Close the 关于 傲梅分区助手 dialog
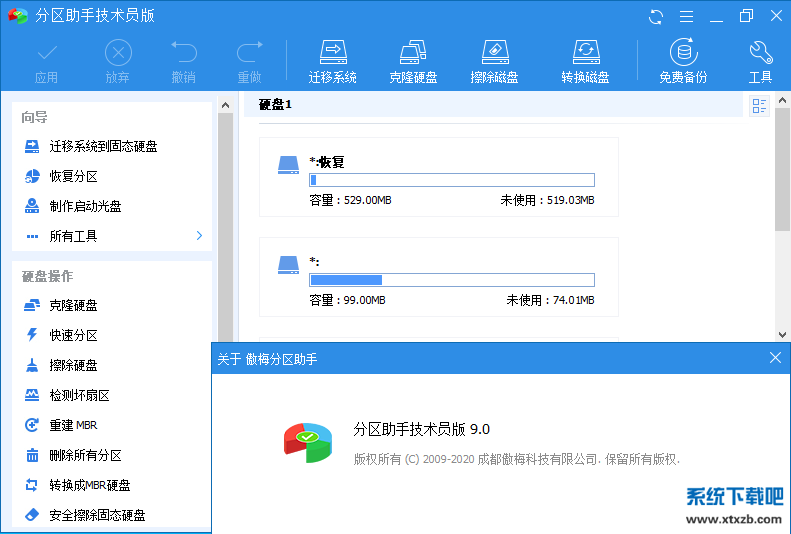This screenshot has width=791, height=534. click(775, 358)
